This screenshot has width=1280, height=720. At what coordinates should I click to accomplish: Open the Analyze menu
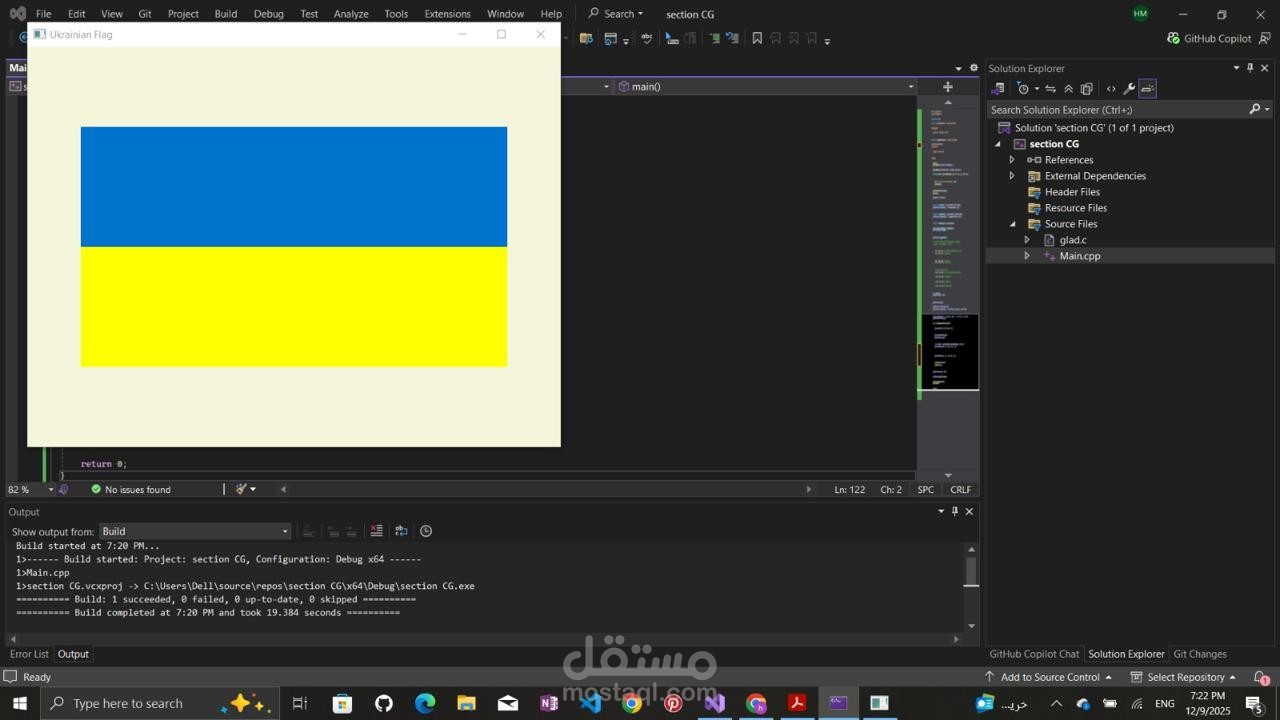click(x=351, y=14)
